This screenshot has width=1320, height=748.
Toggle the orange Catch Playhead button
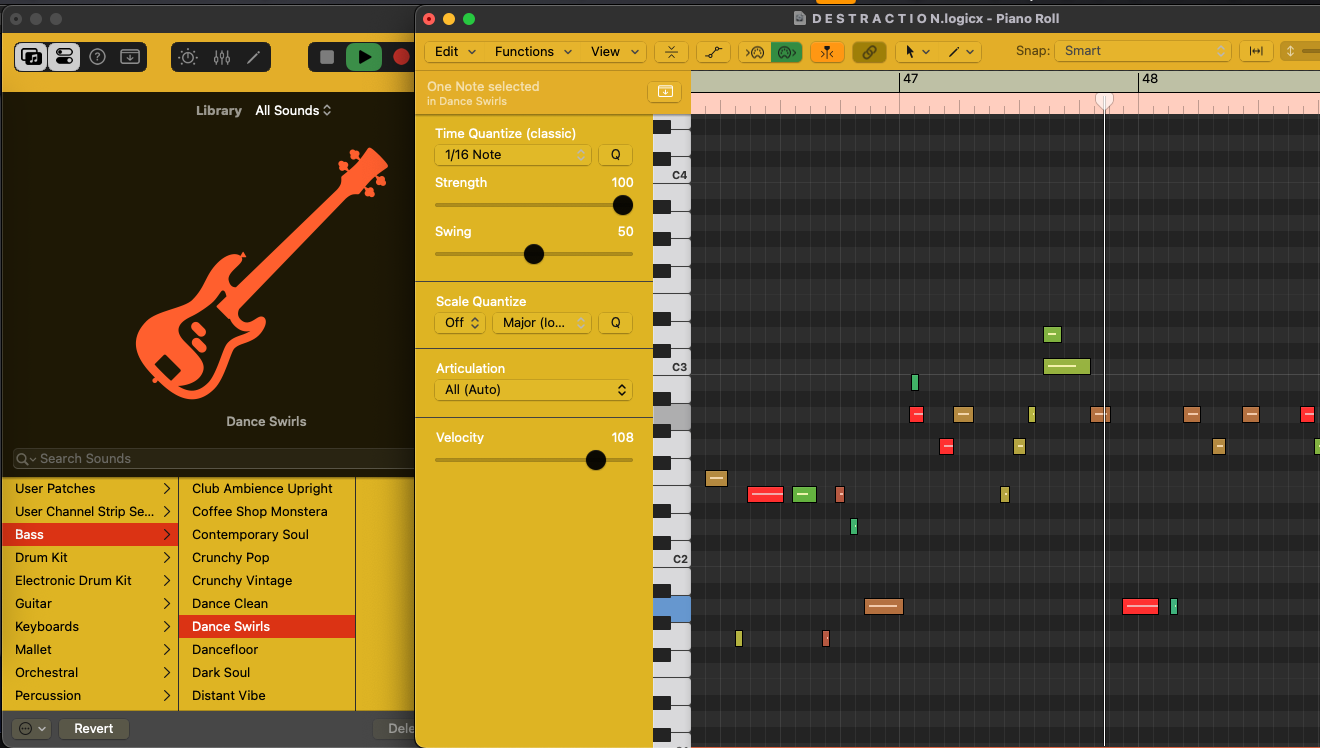827,52
